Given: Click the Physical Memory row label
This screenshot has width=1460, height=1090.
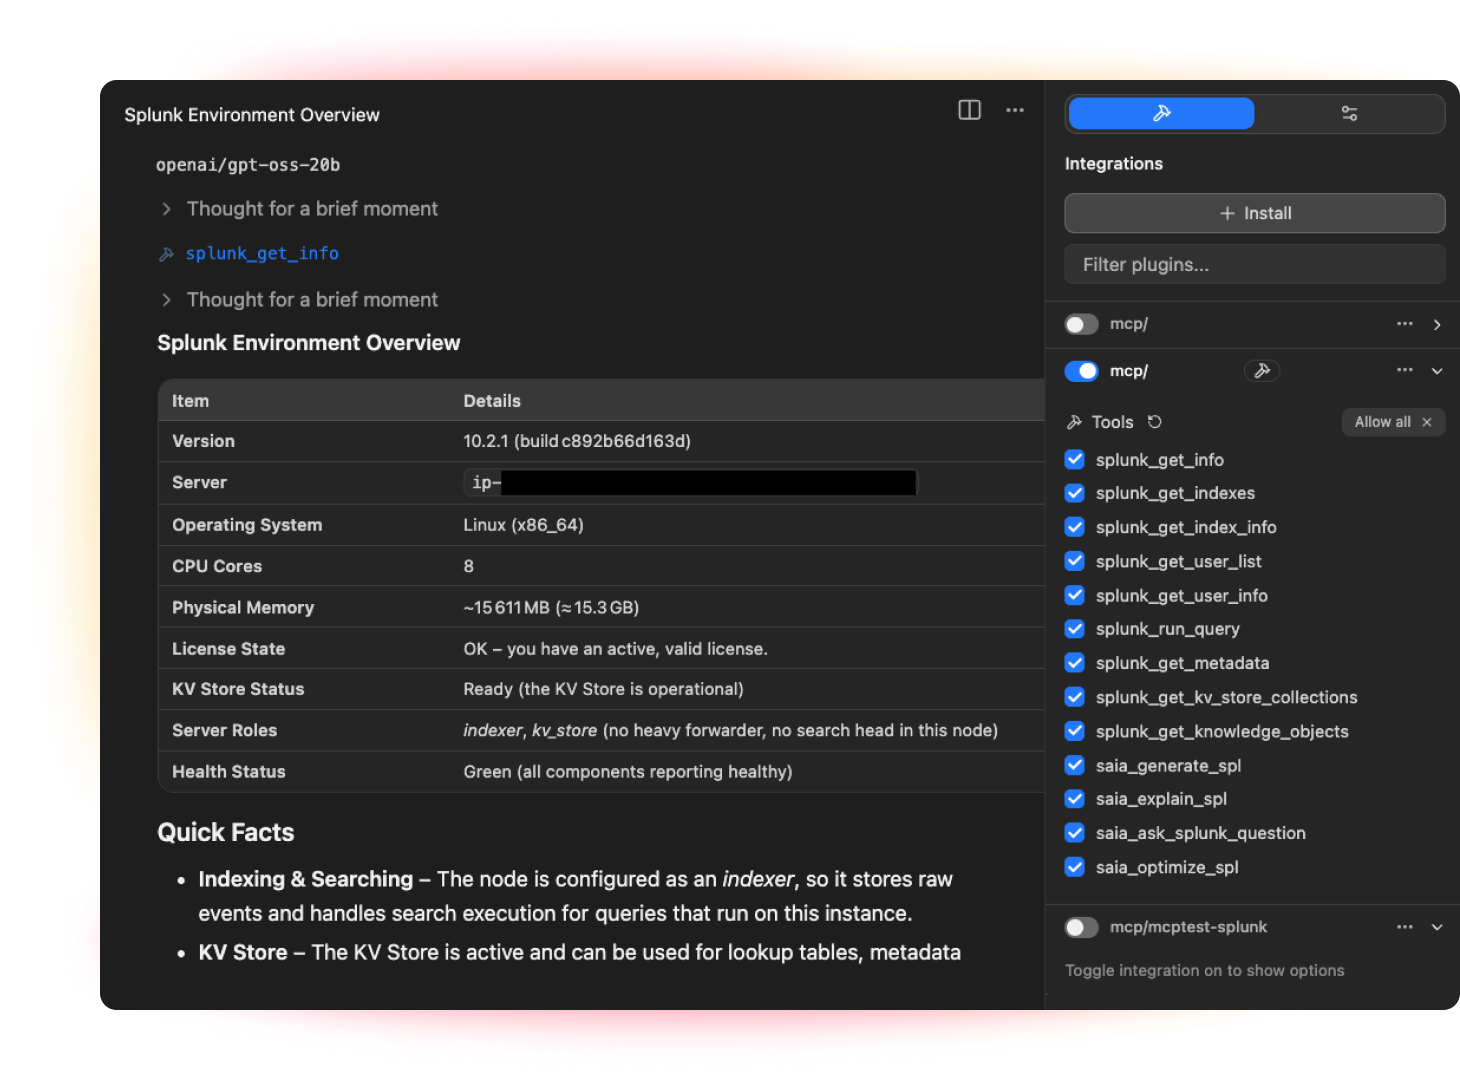Looking at the screenshot, I should pos(243,607).
